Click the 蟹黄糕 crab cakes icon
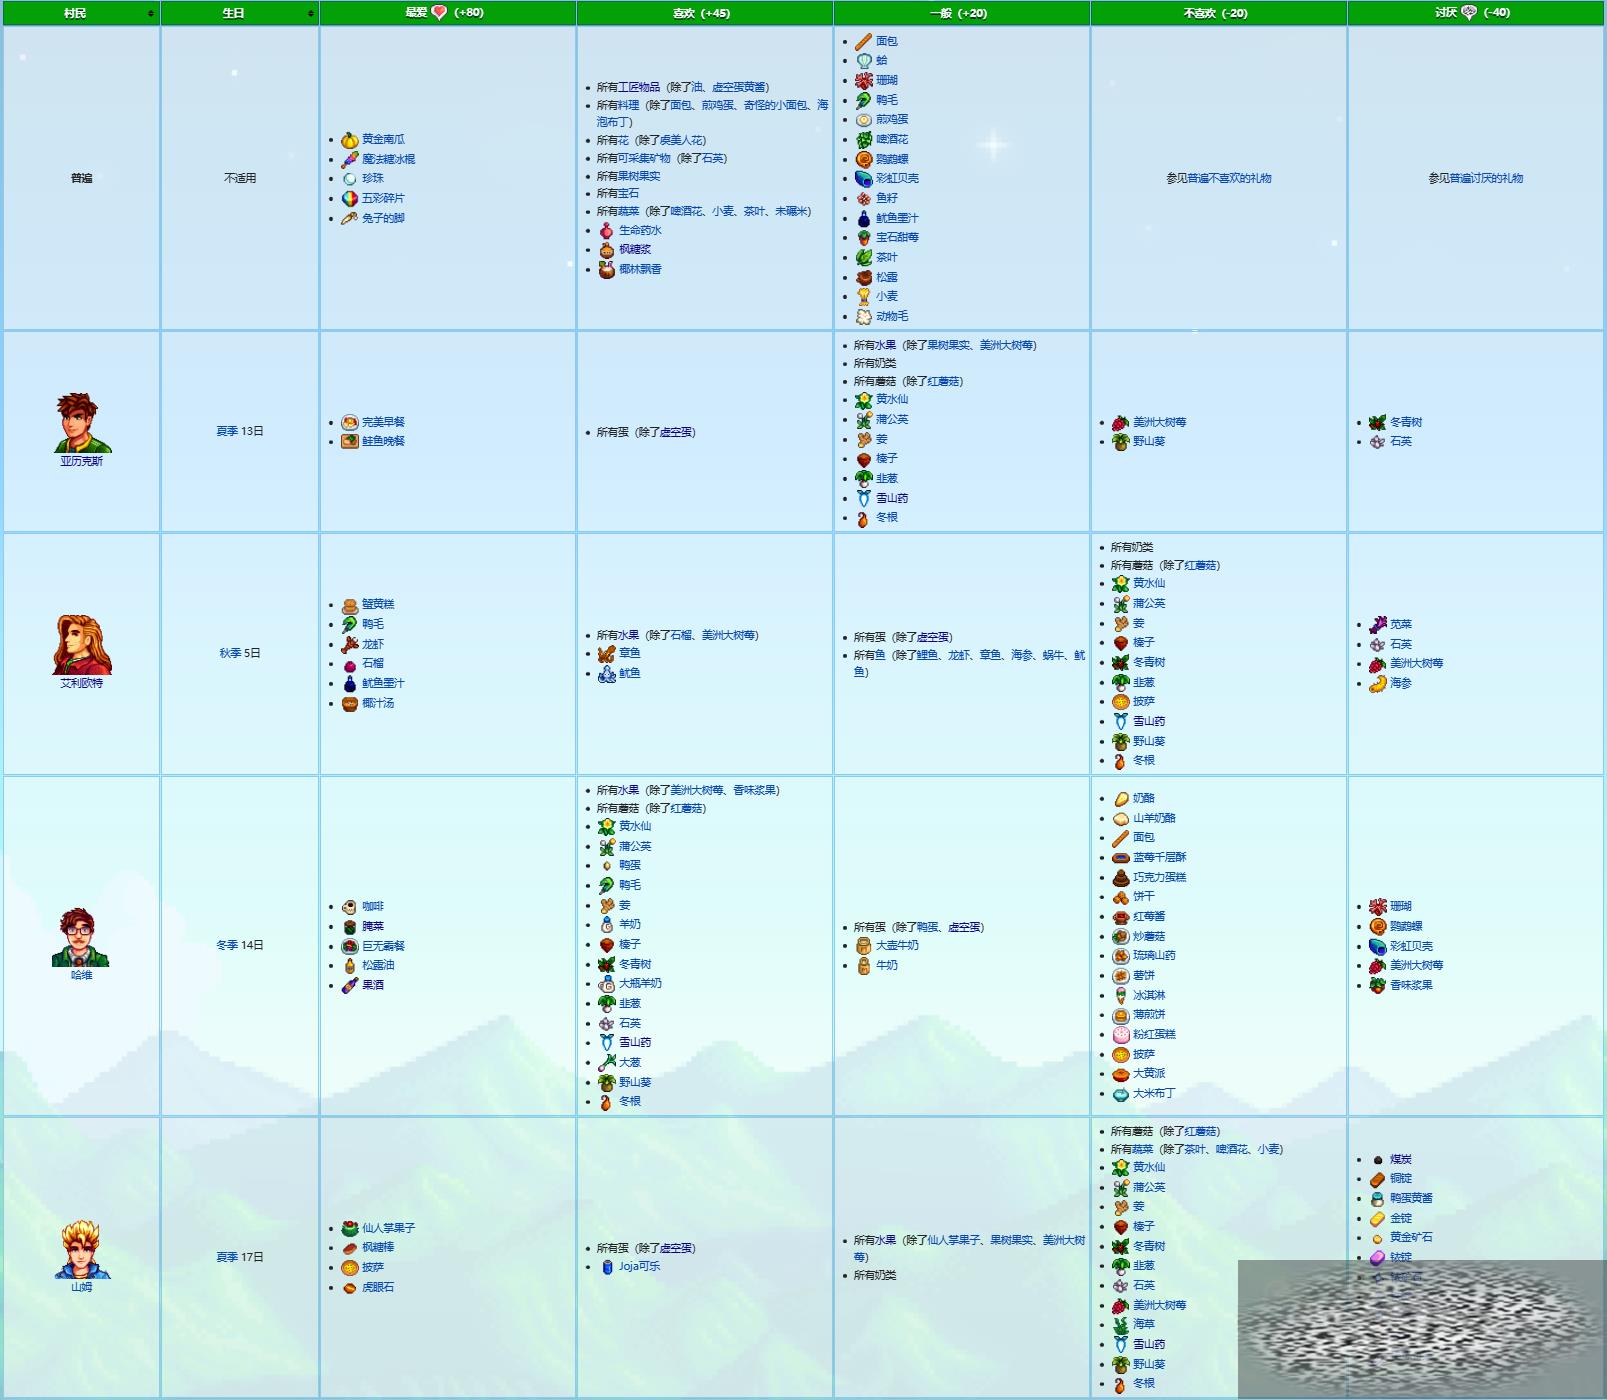Screen dimensions: 1607x1400 click(x=349, y=605)
